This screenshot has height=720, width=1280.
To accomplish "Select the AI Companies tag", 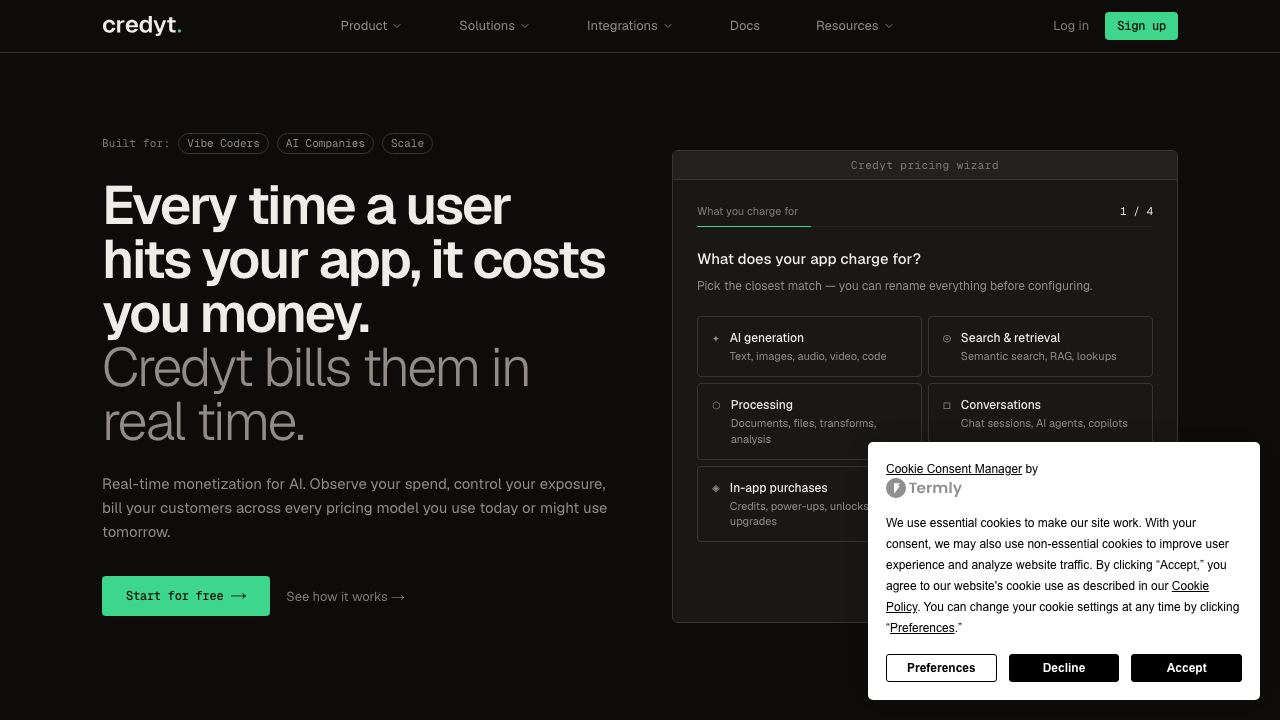I will click(325, 143).
